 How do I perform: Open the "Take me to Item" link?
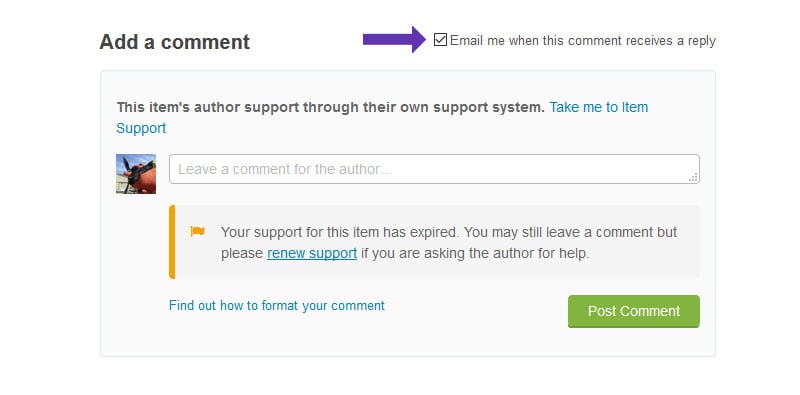click(598, 107)
